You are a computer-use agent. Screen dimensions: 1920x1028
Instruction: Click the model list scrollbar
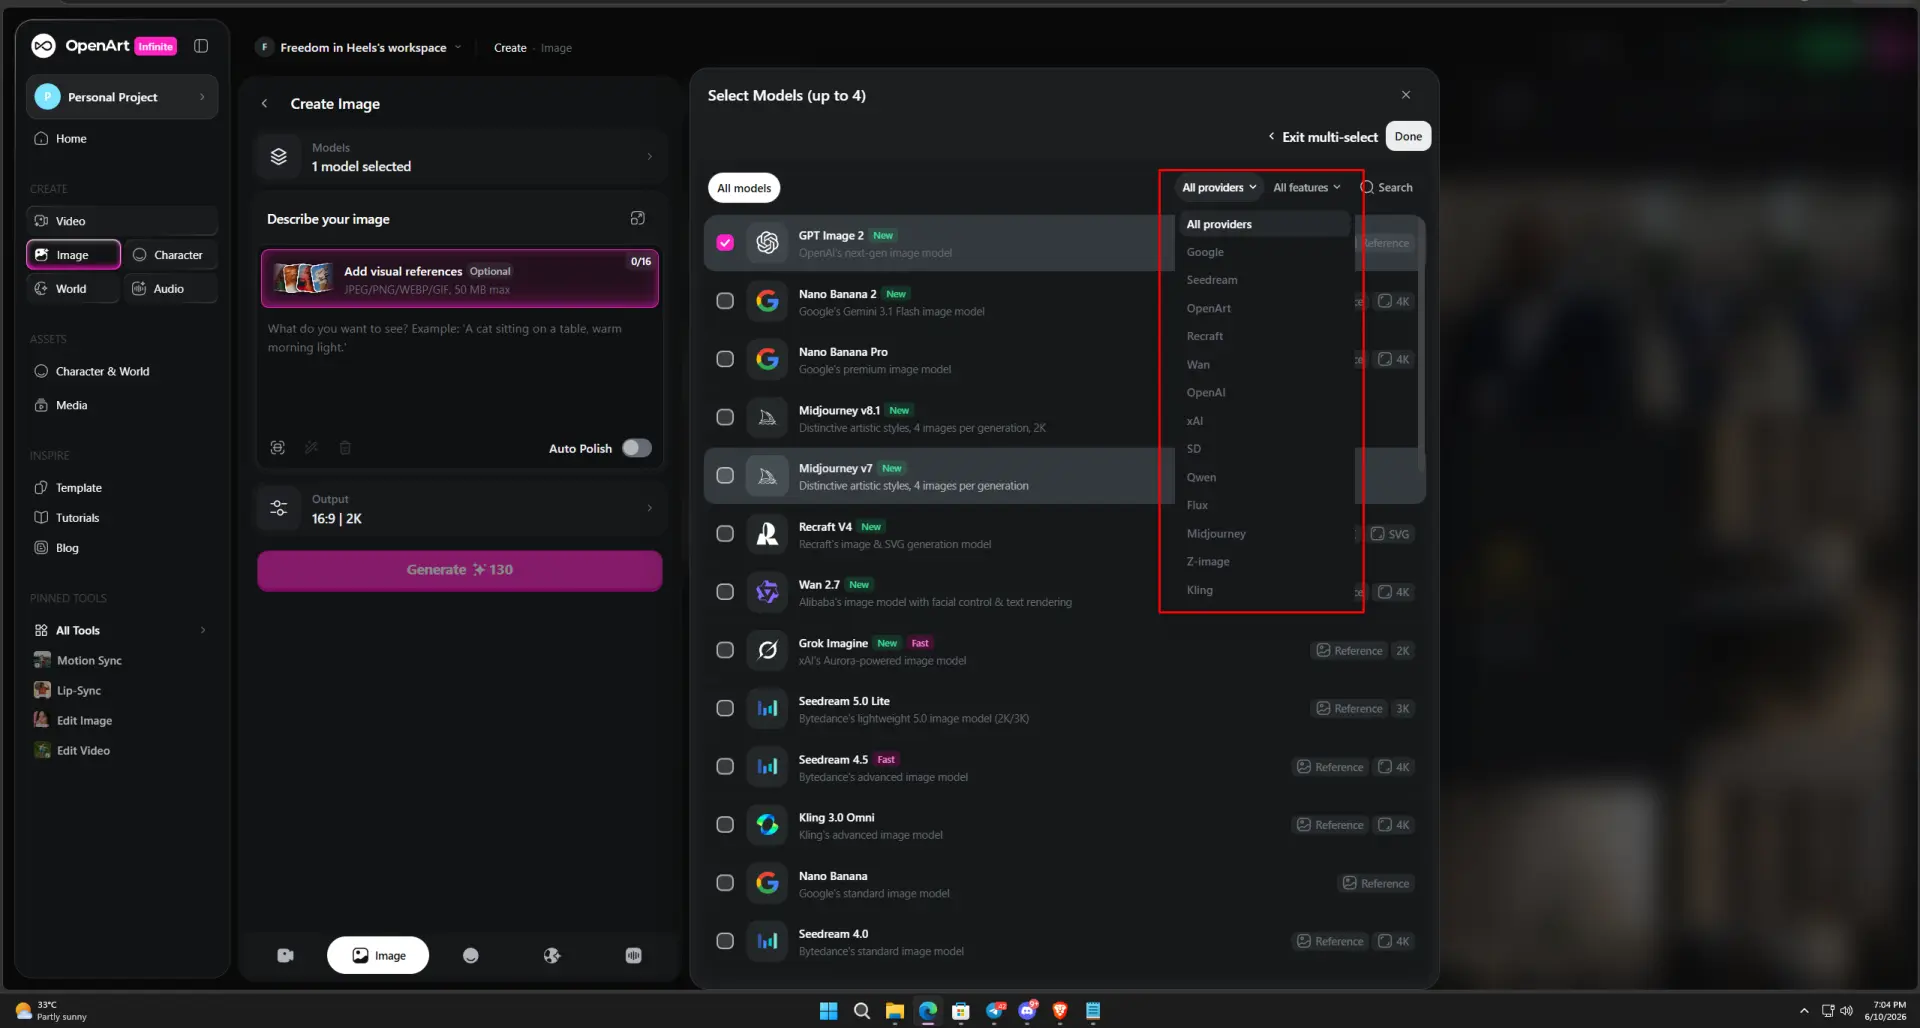(1422, 345)
